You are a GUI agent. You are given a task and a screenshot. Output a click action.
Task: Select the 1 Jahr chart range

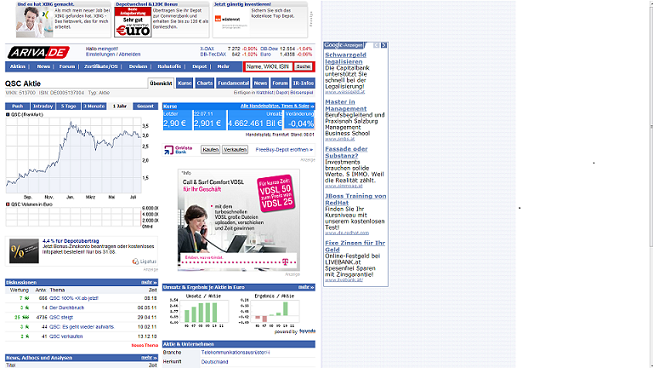120,106
